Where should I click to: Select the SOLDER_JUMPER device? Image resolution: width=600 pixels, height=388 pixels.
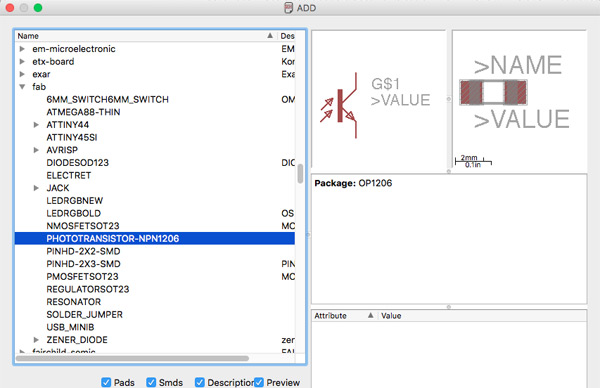pyautogui.click(x=84, y=315)
